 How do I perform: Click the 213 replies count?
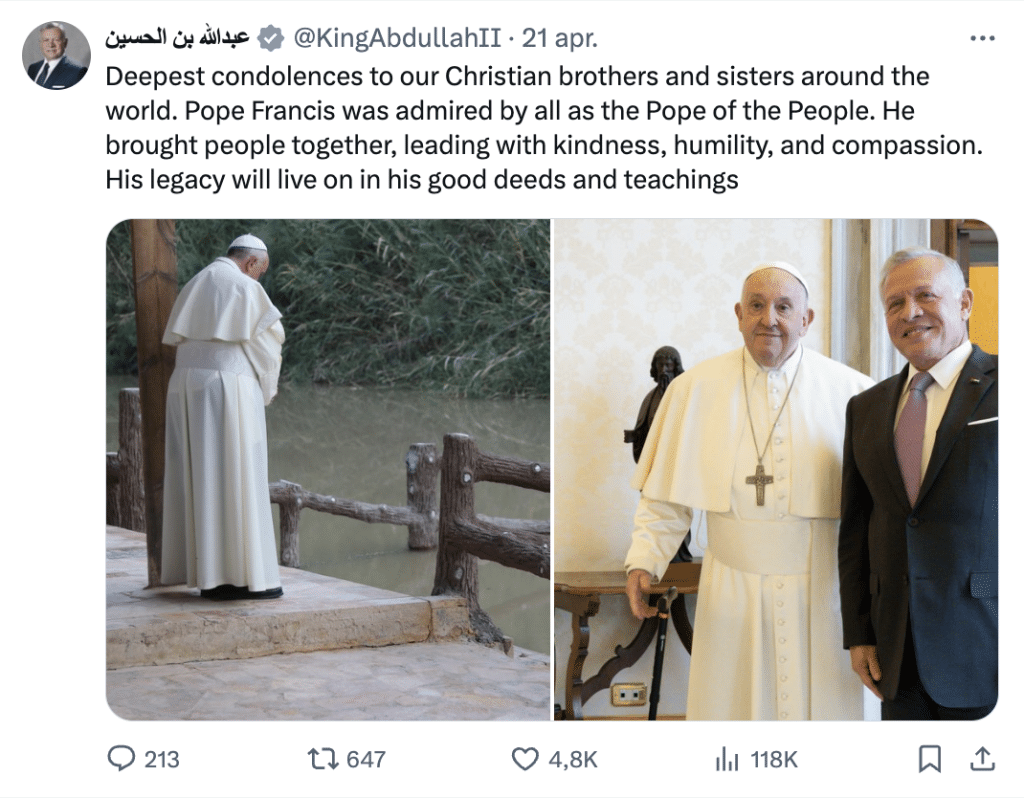161,760
